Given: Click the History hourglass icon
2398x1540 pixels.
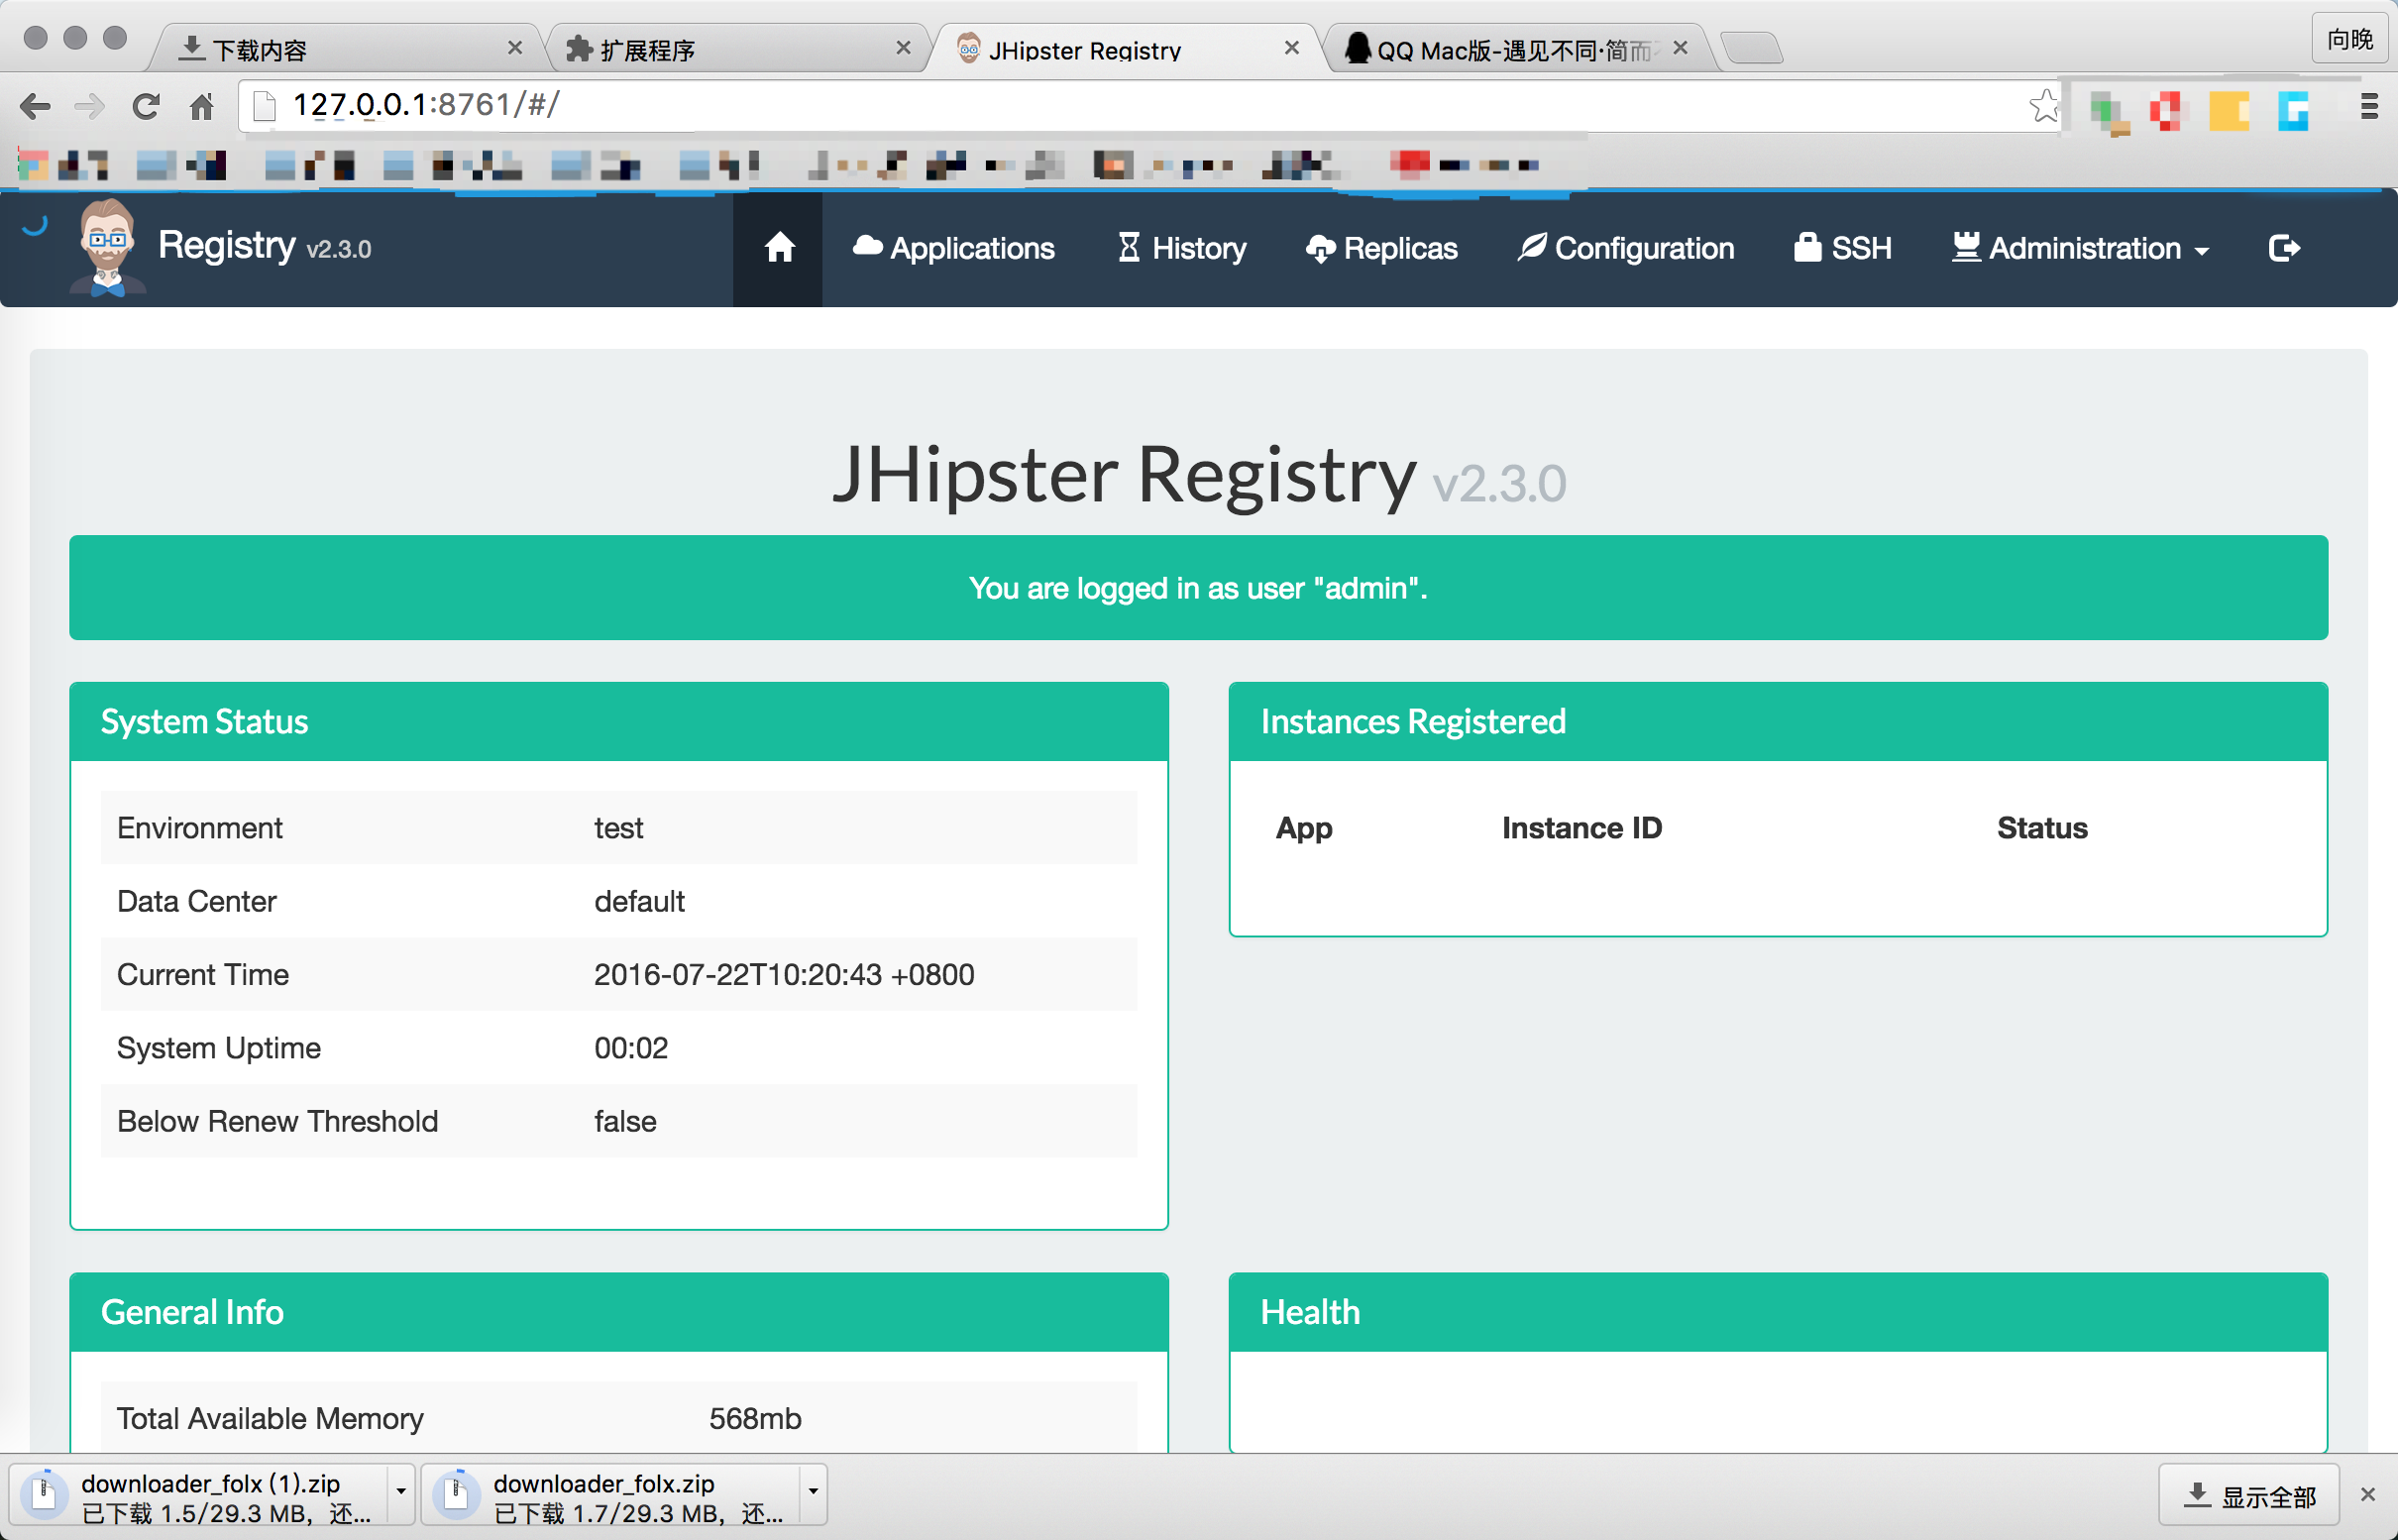Looking at the screenshot, I should tap(1128, 247).
